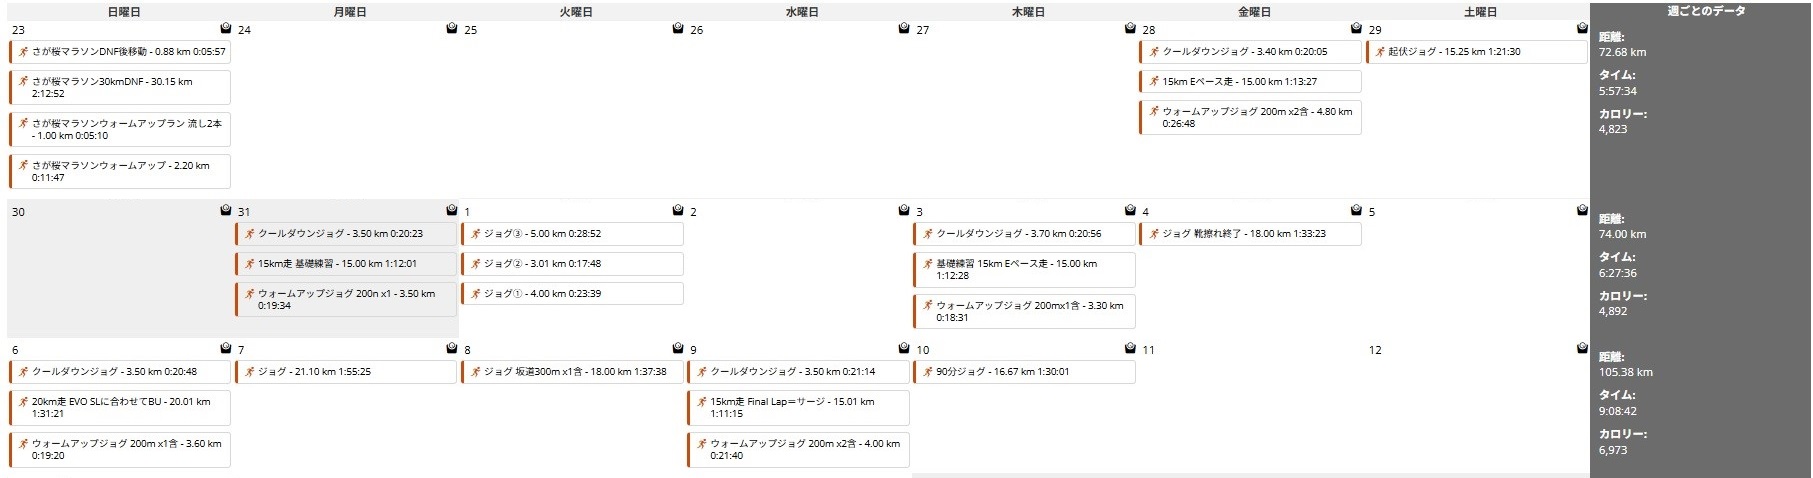Click the 水曜日 column header
1813x478 pixels.
point(802,12)
